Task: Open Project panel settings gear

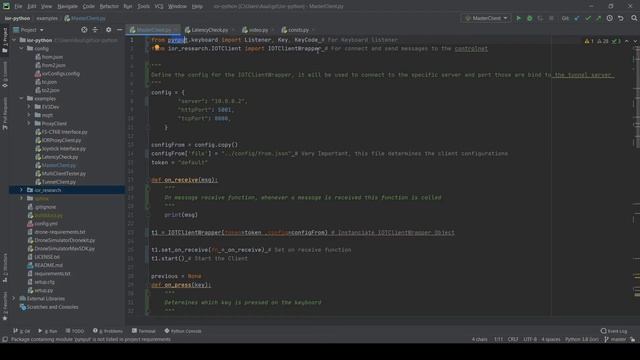Action: click(108, 30)
